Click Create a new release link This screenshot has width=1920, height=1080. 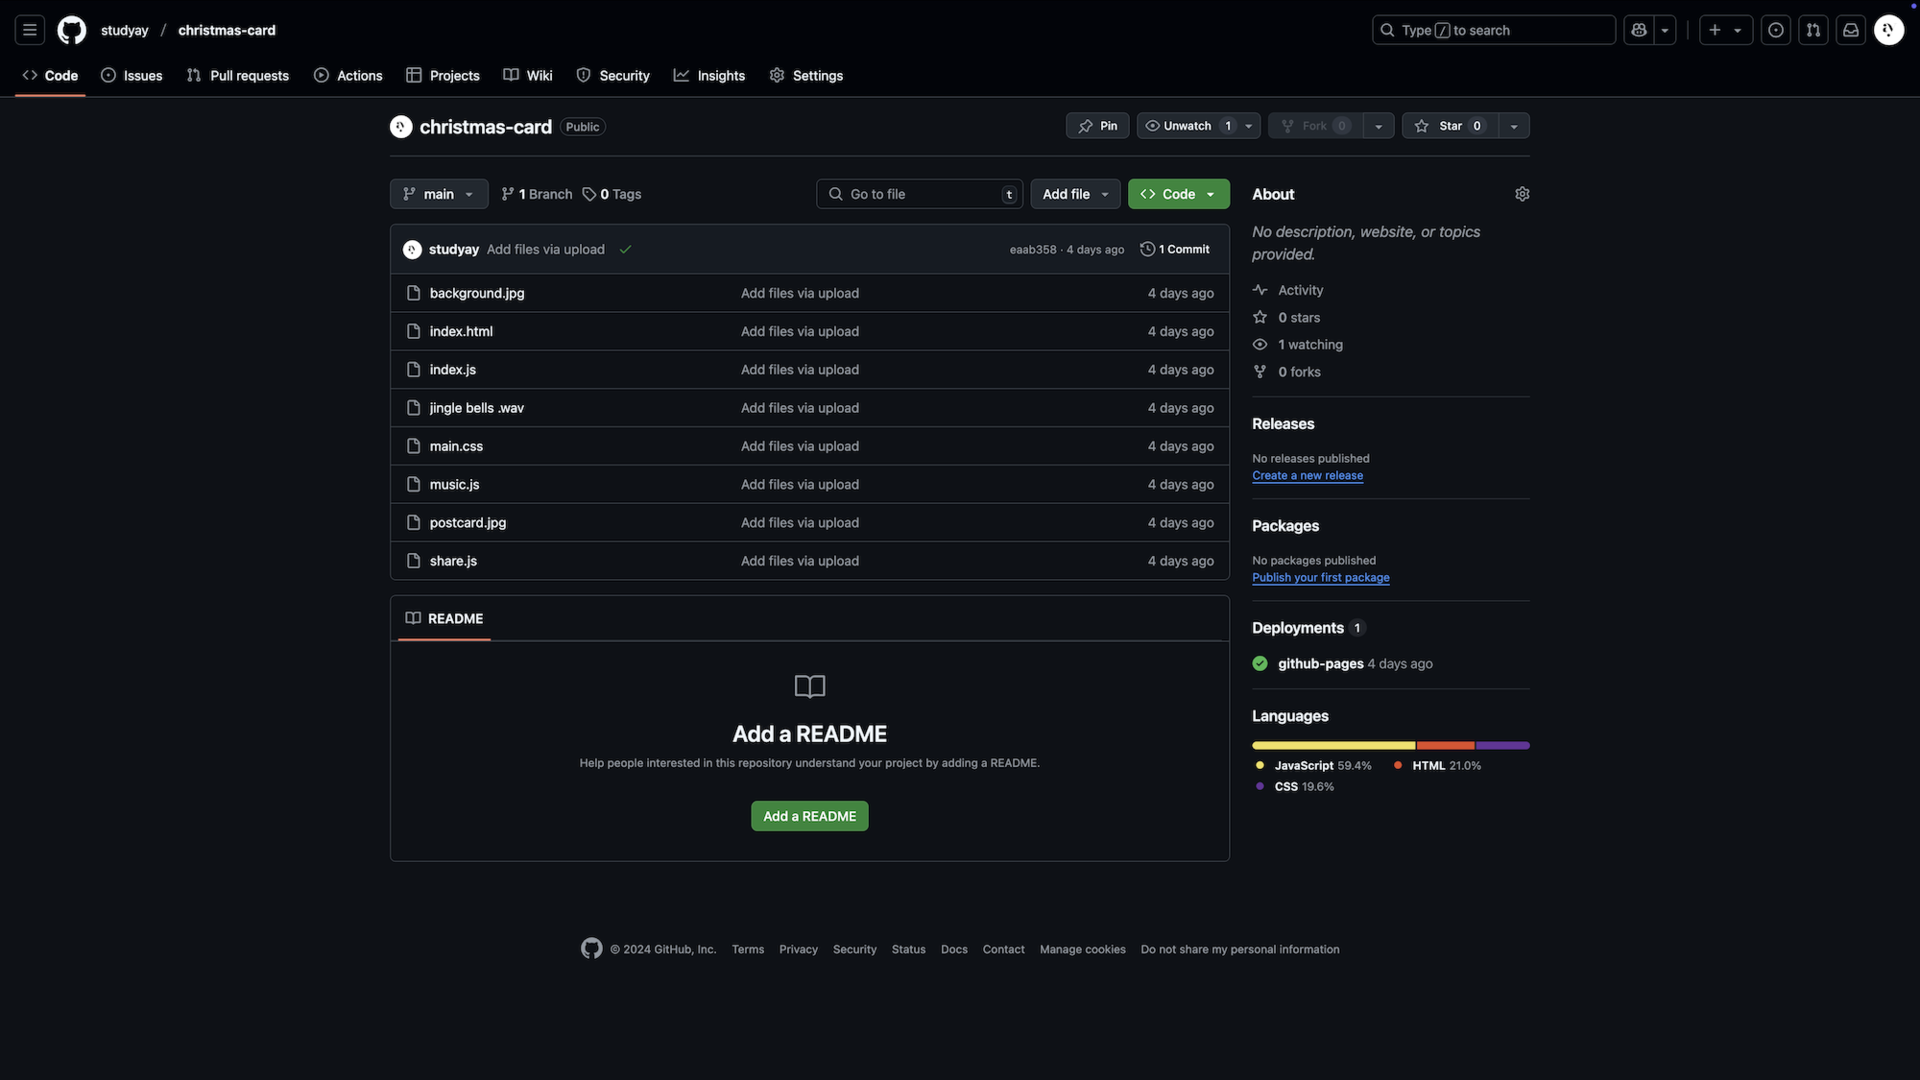pyautogui.click(x=1307, y=476)
